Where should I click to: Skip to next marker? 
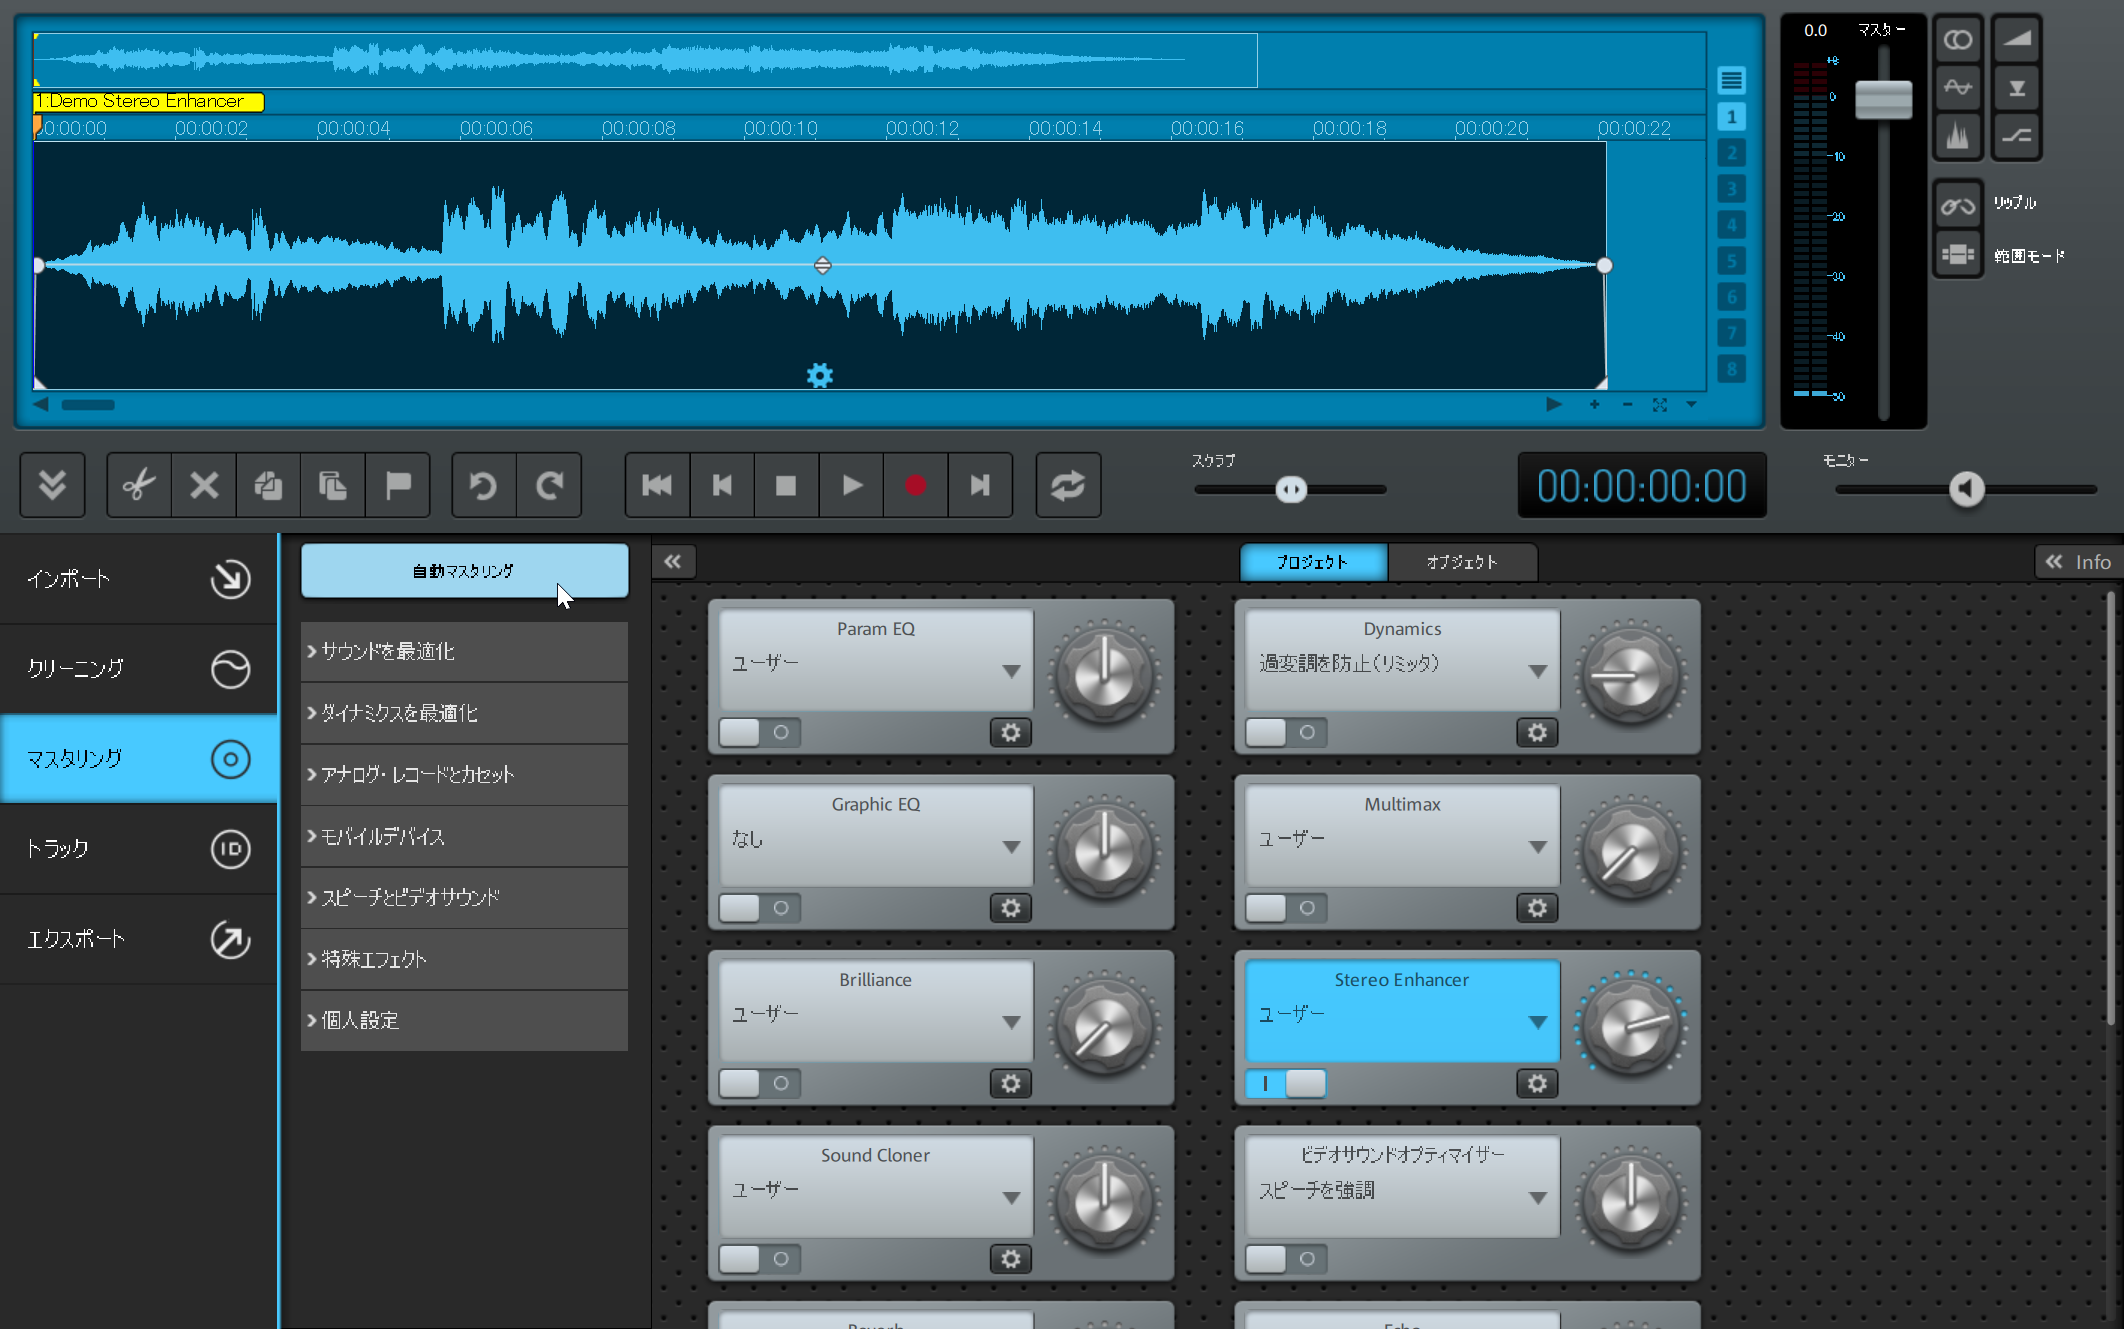coord(980,486)
